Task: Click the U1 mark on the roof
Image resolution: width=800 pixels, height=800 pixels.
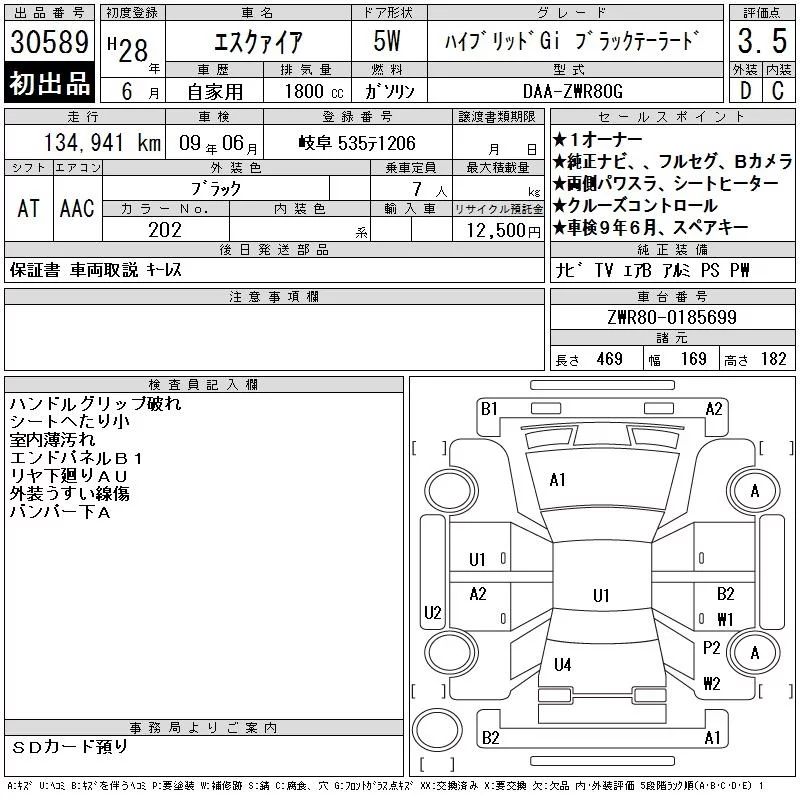Action: [601, 595]
